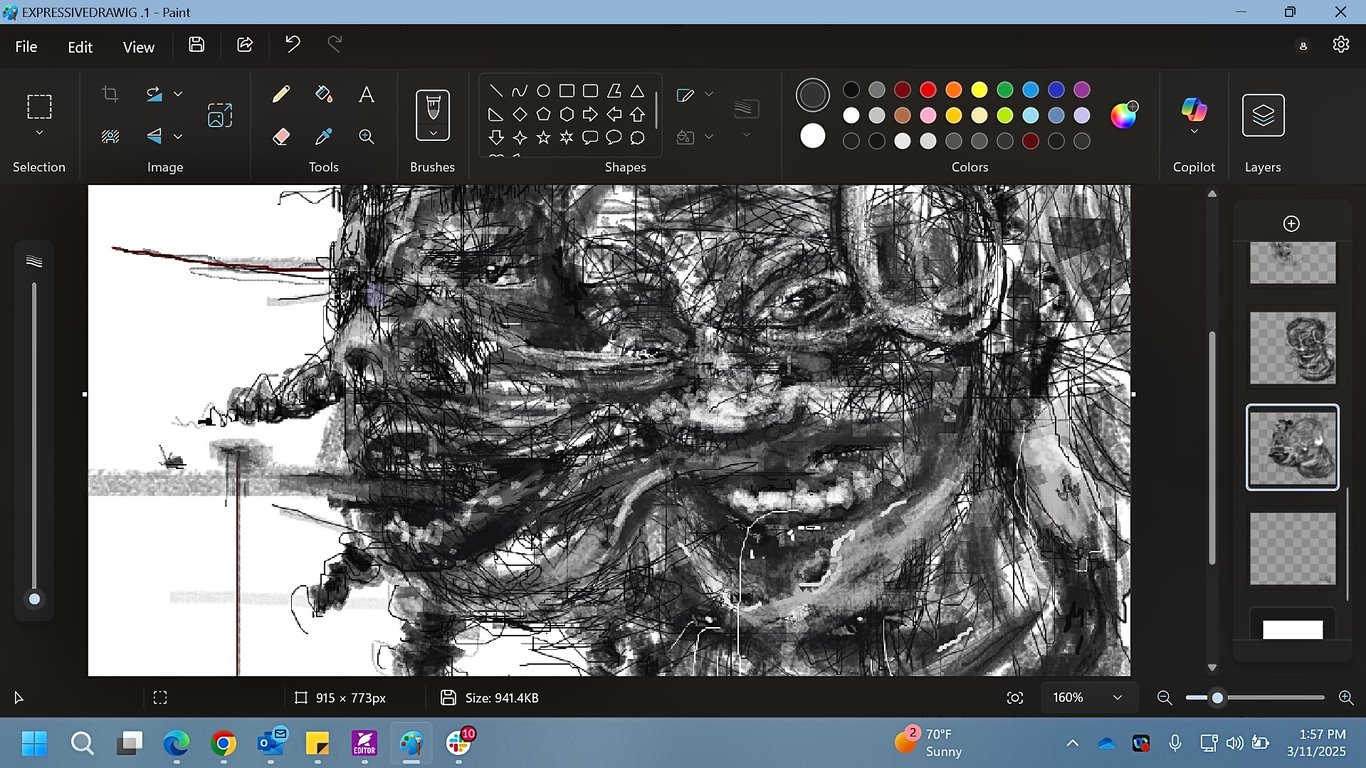The width and height of the screenshot is (1366, 768).
Task: Open the Copilot button
Action: [1194, 115]
